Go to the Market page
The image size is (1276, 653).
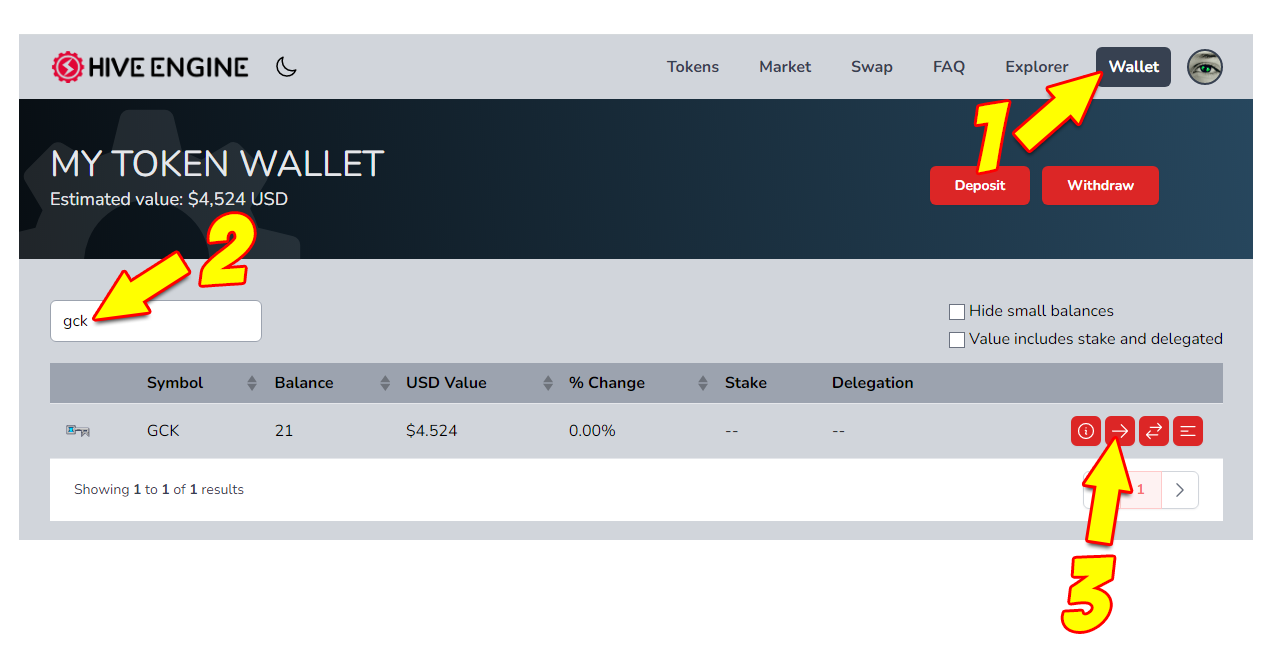click(x=785, y=67)
